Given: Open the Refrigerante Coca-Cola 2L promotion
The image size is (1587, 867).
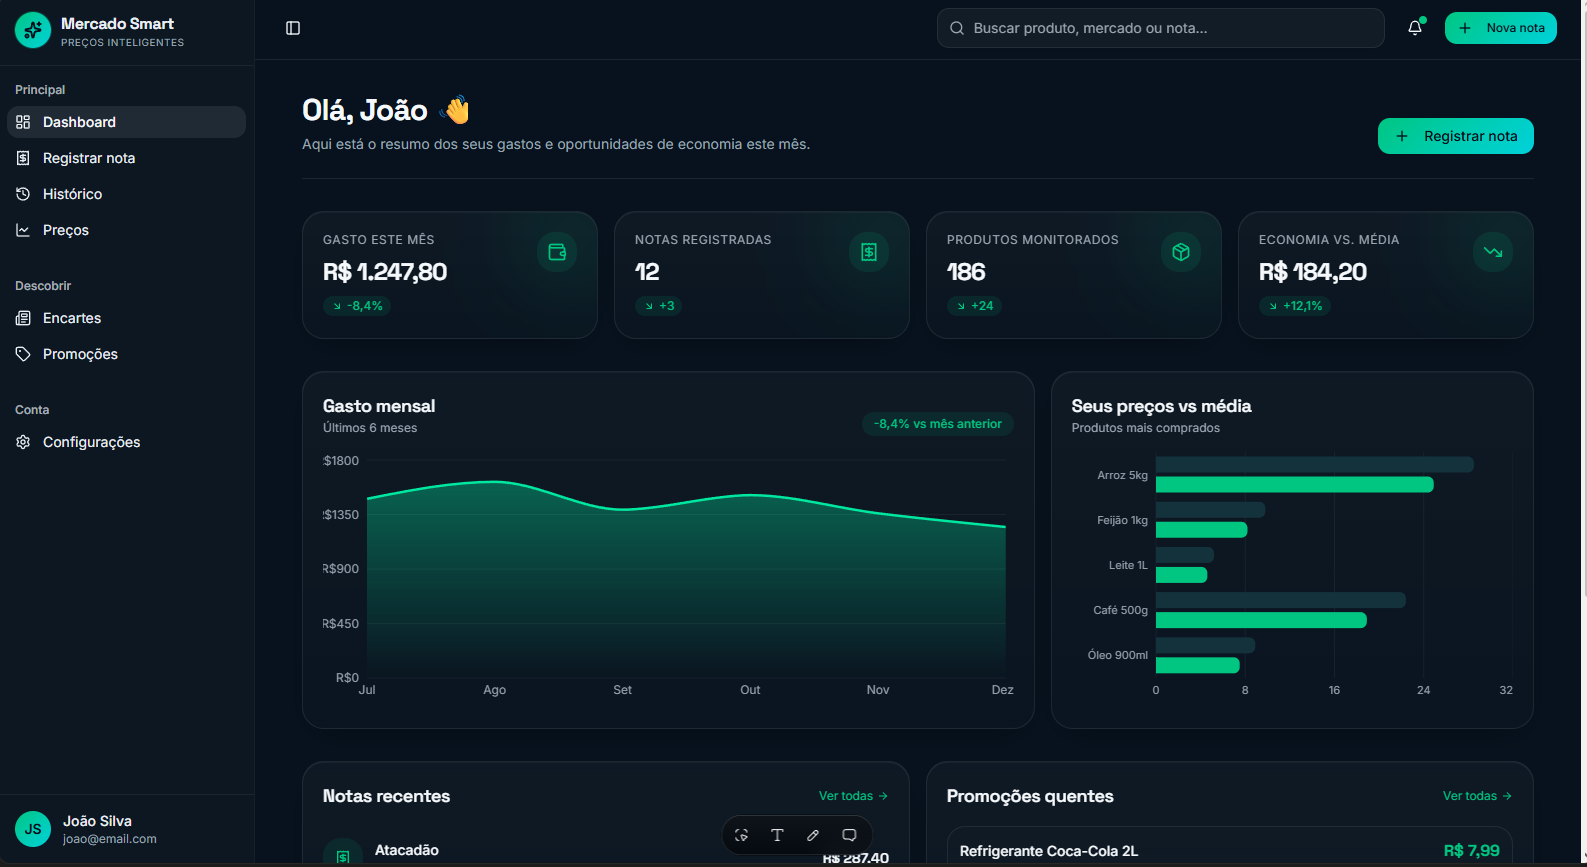Looking at the screenshot, I should coord(1229,847).
